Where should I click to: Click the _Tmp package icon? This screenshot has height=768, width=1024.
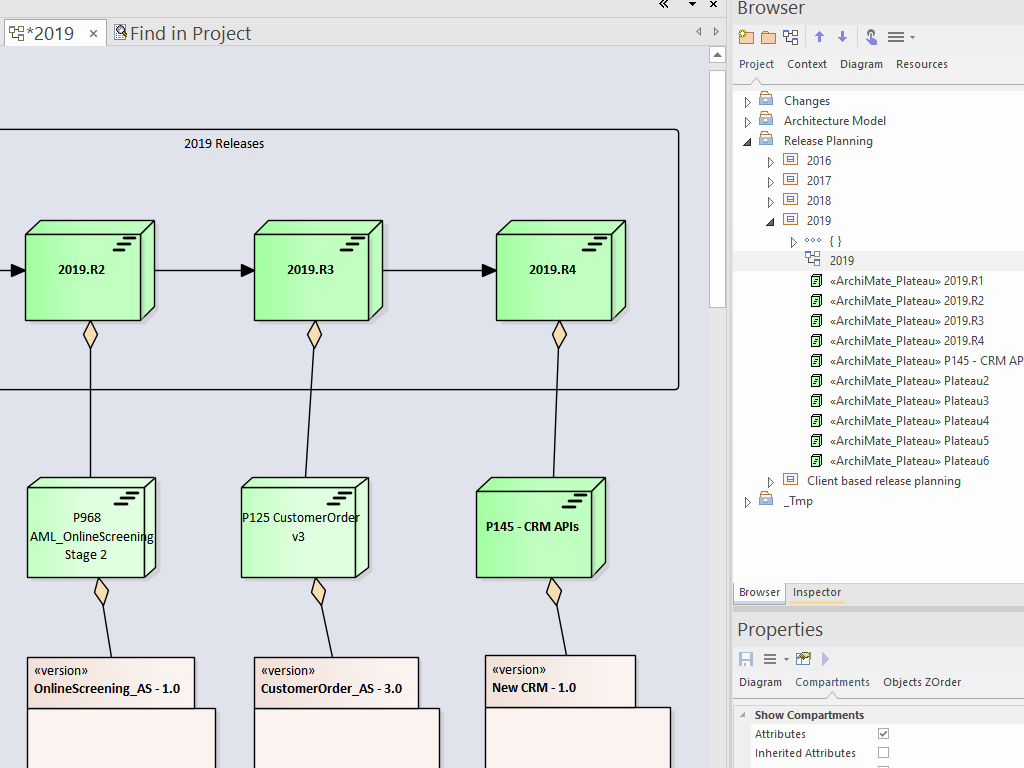[x=766, y=500]
